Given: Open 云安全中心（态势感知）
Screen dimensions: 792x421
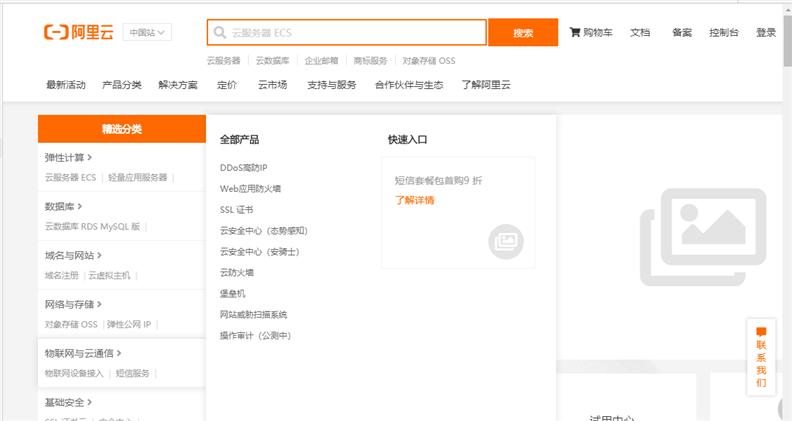Looking at the screenshot, I should [x=264, y=231].
